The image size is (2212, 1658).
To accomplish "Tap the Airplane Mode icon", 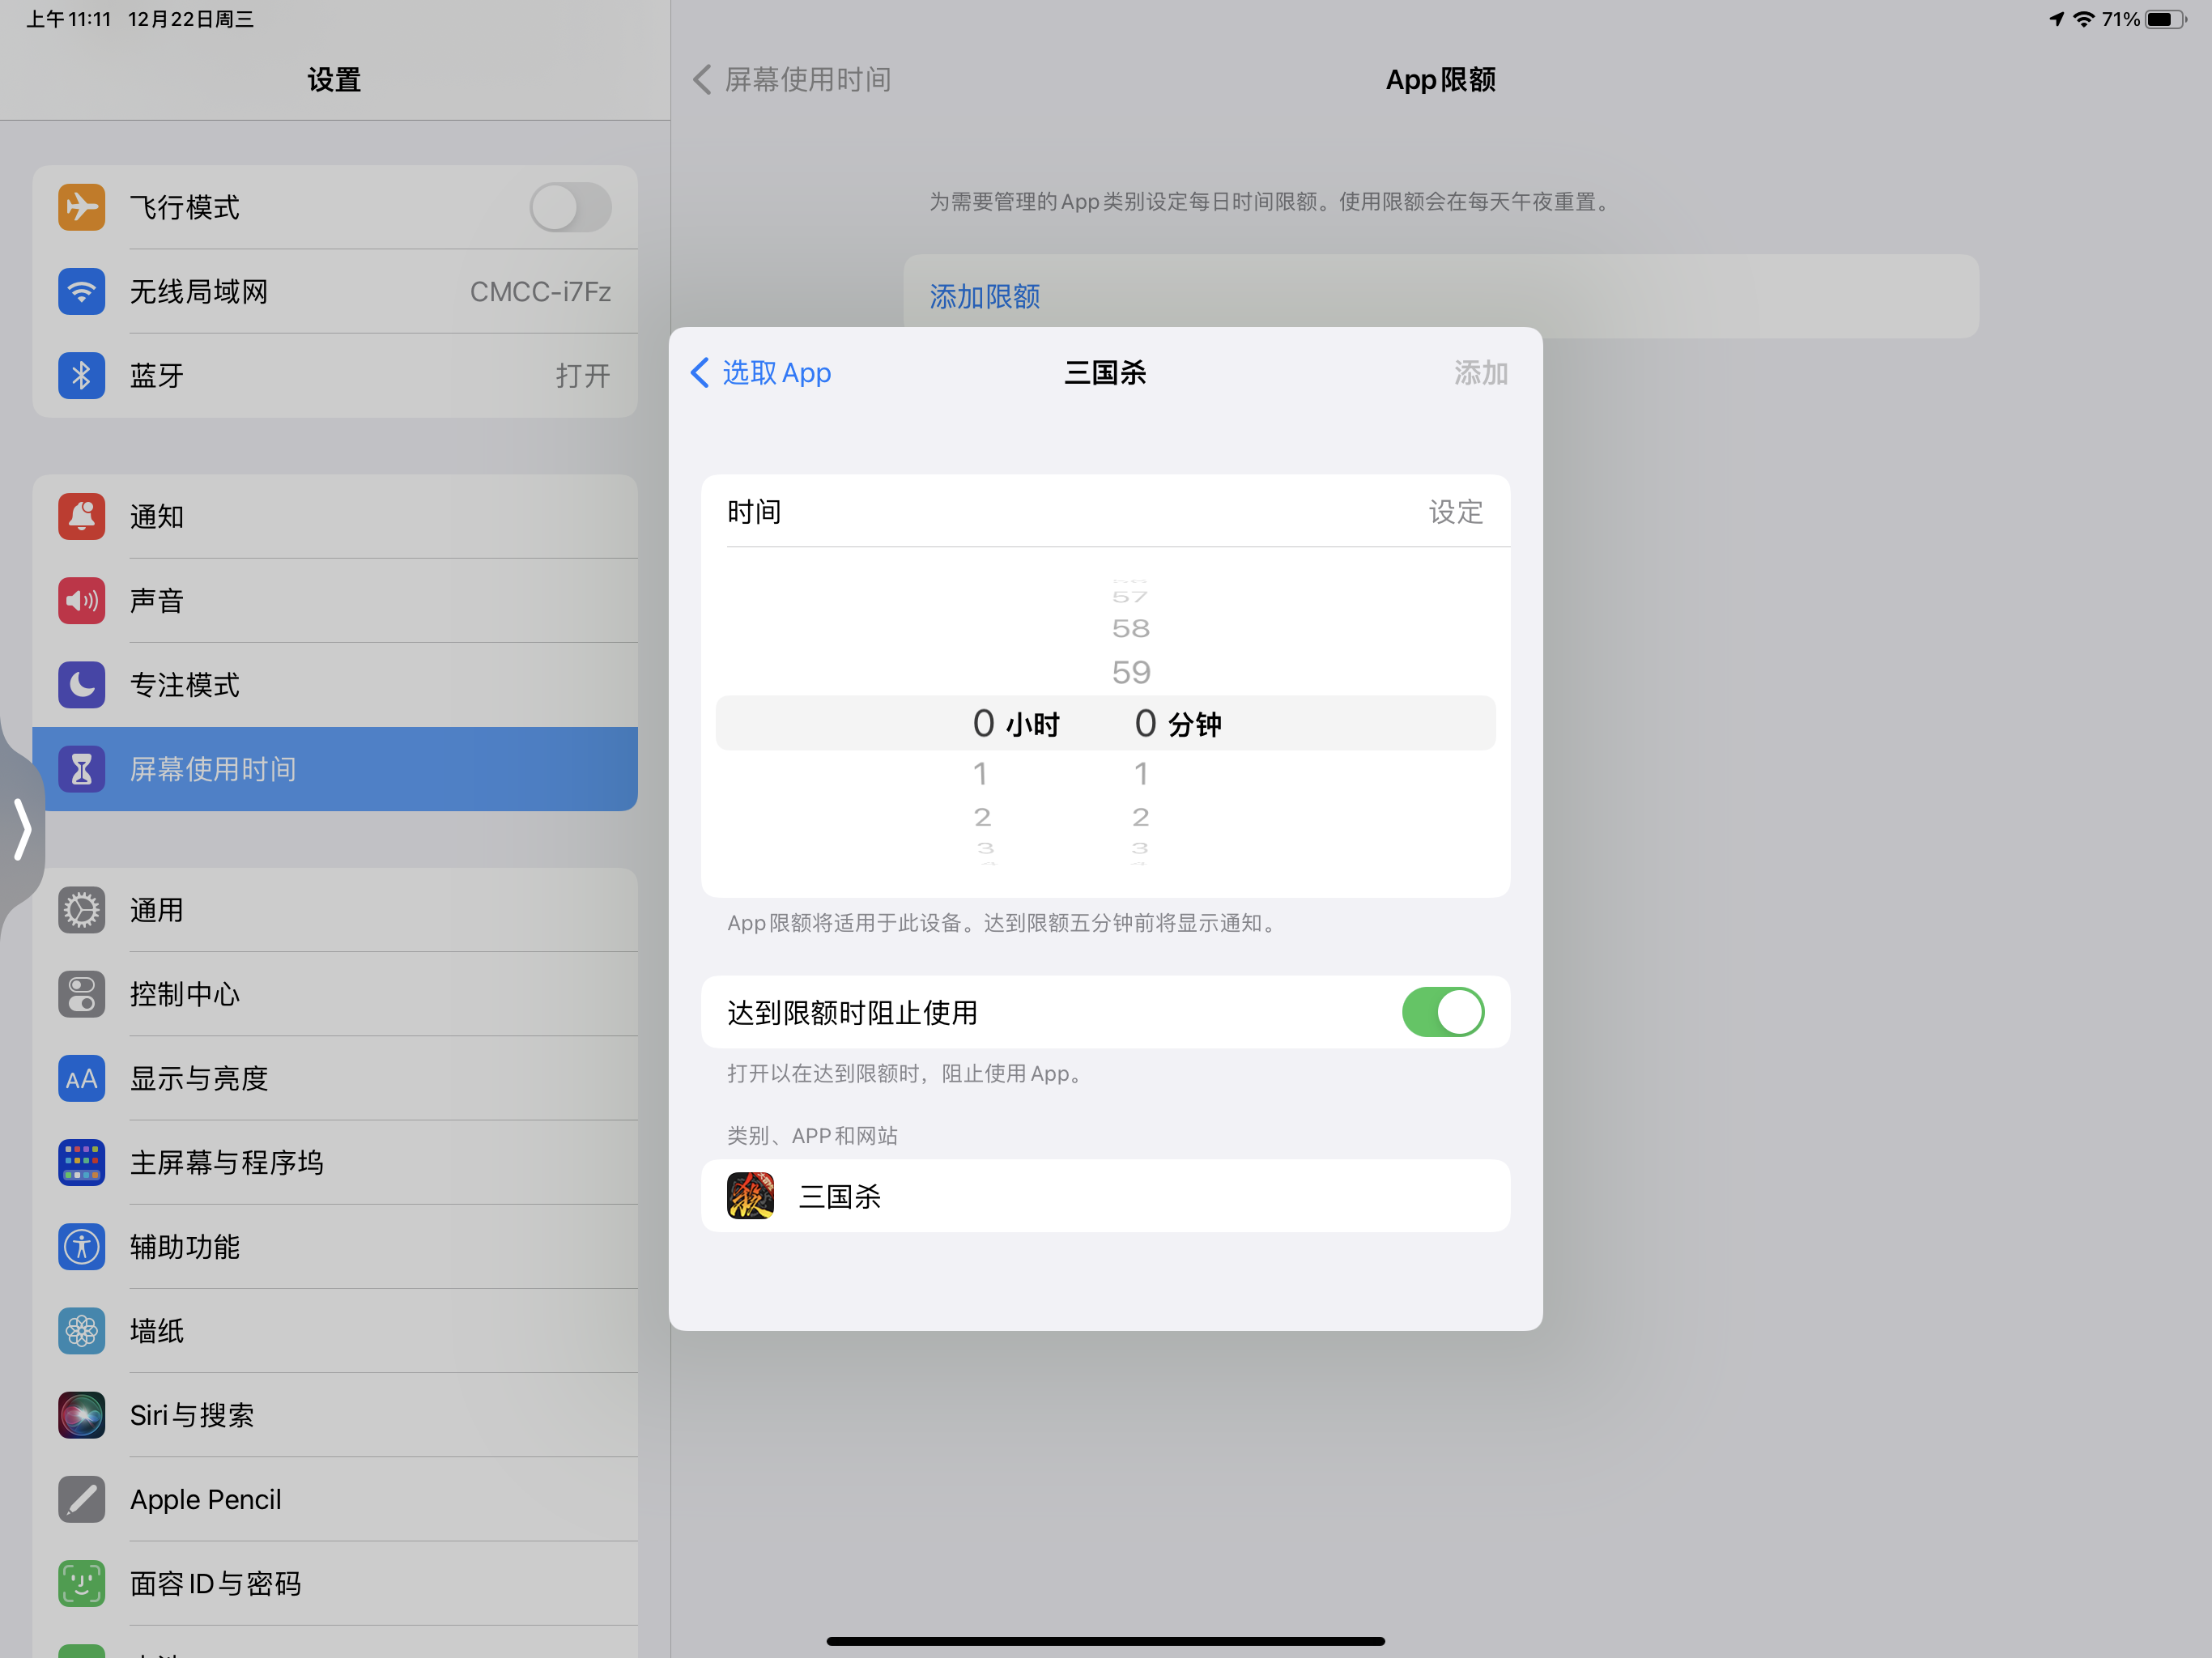I will click(81, 207).
